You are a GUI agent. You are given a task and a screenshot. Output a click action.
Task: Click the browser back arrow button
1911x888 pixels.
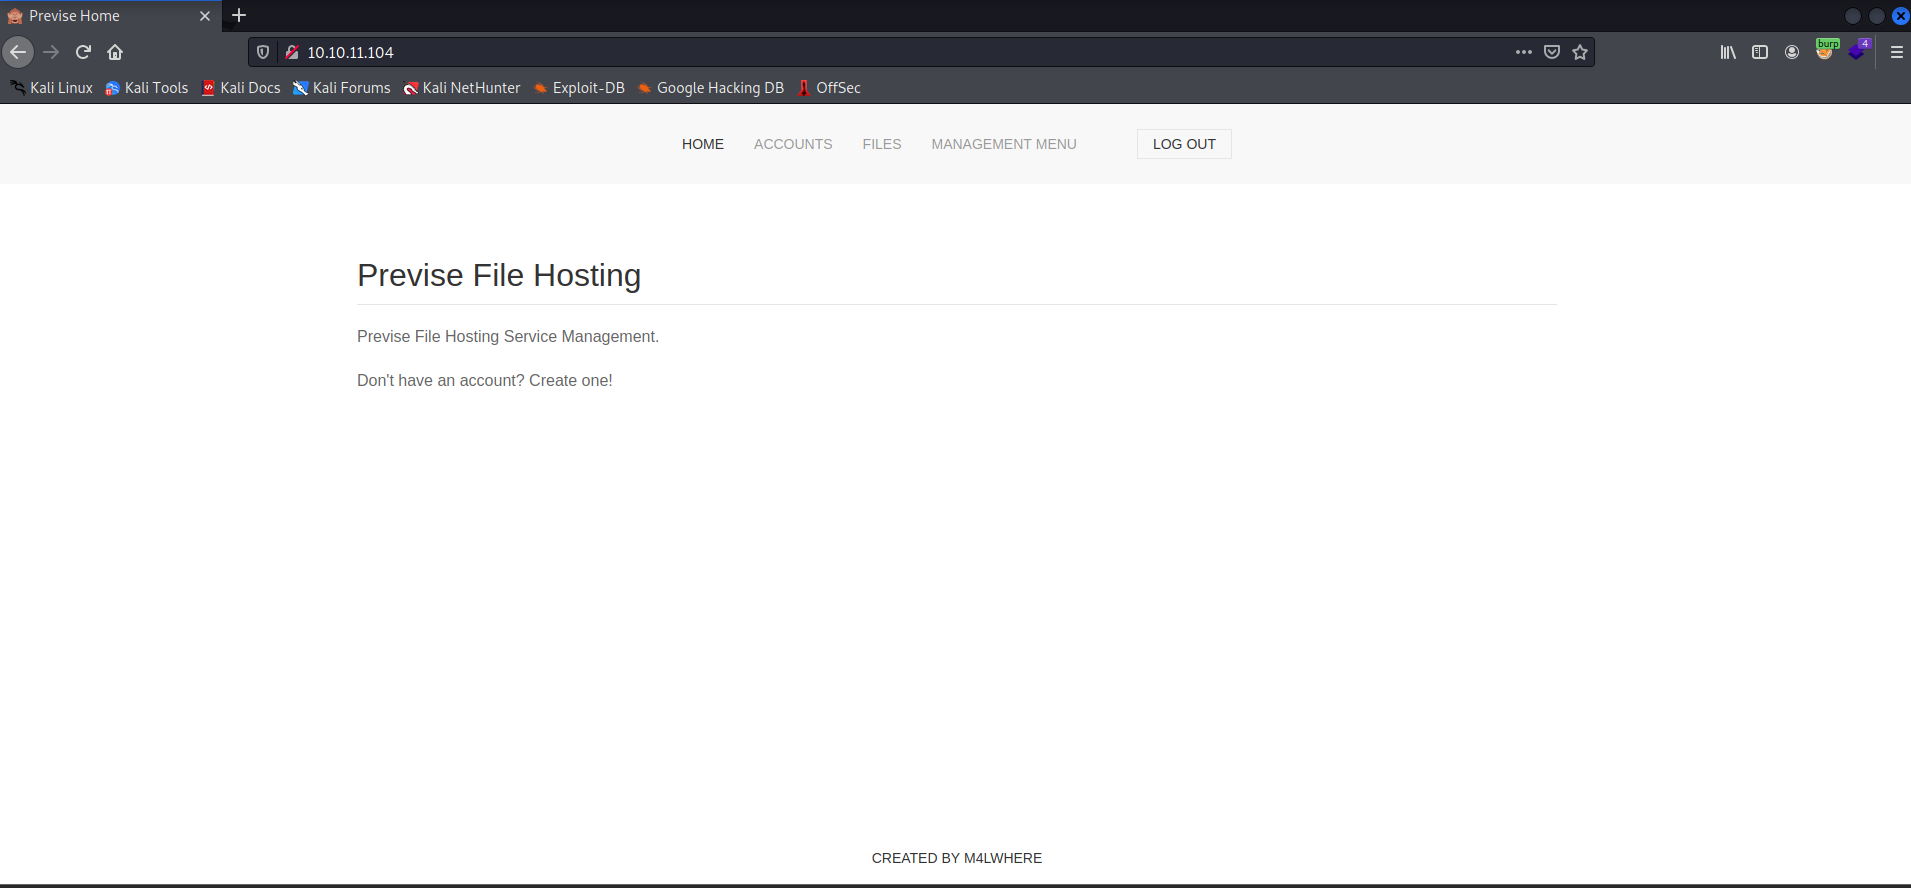[x=18, y=52]
